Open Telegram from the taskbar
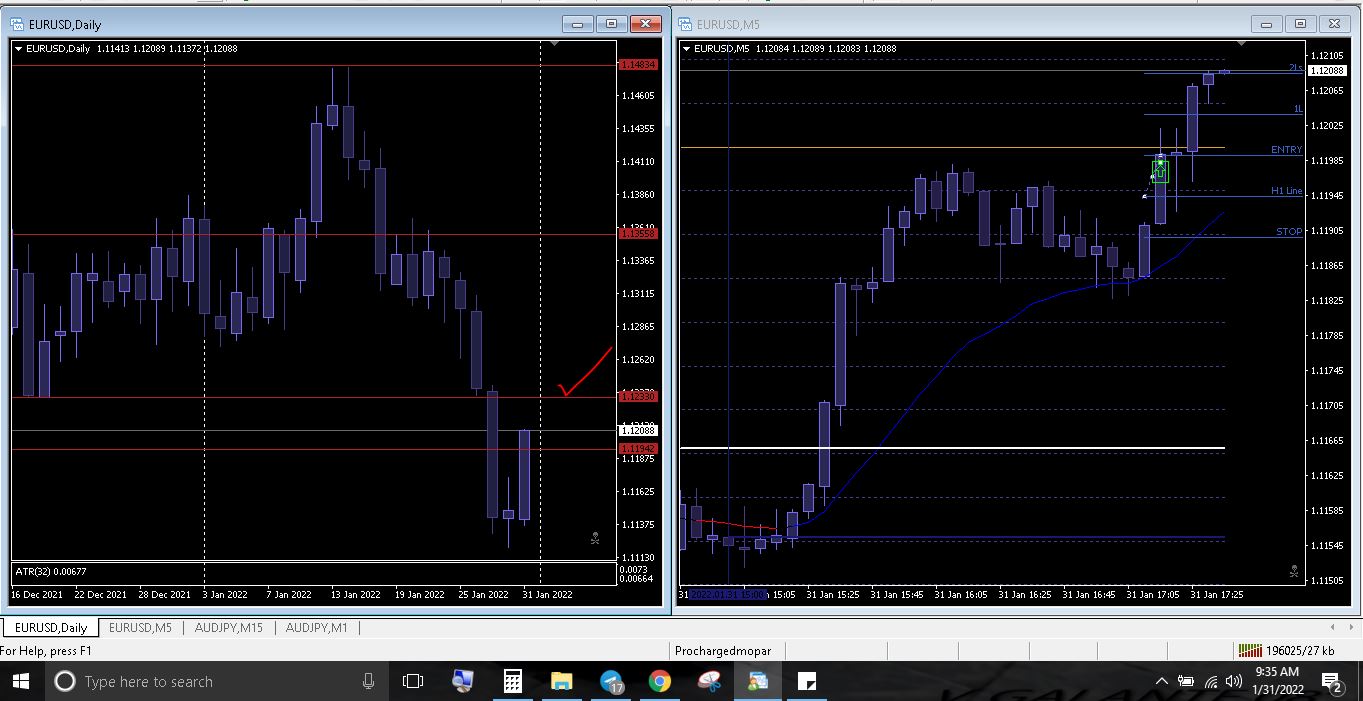Viewport: 1363px width, 701px height. click(x=611, y=681)
